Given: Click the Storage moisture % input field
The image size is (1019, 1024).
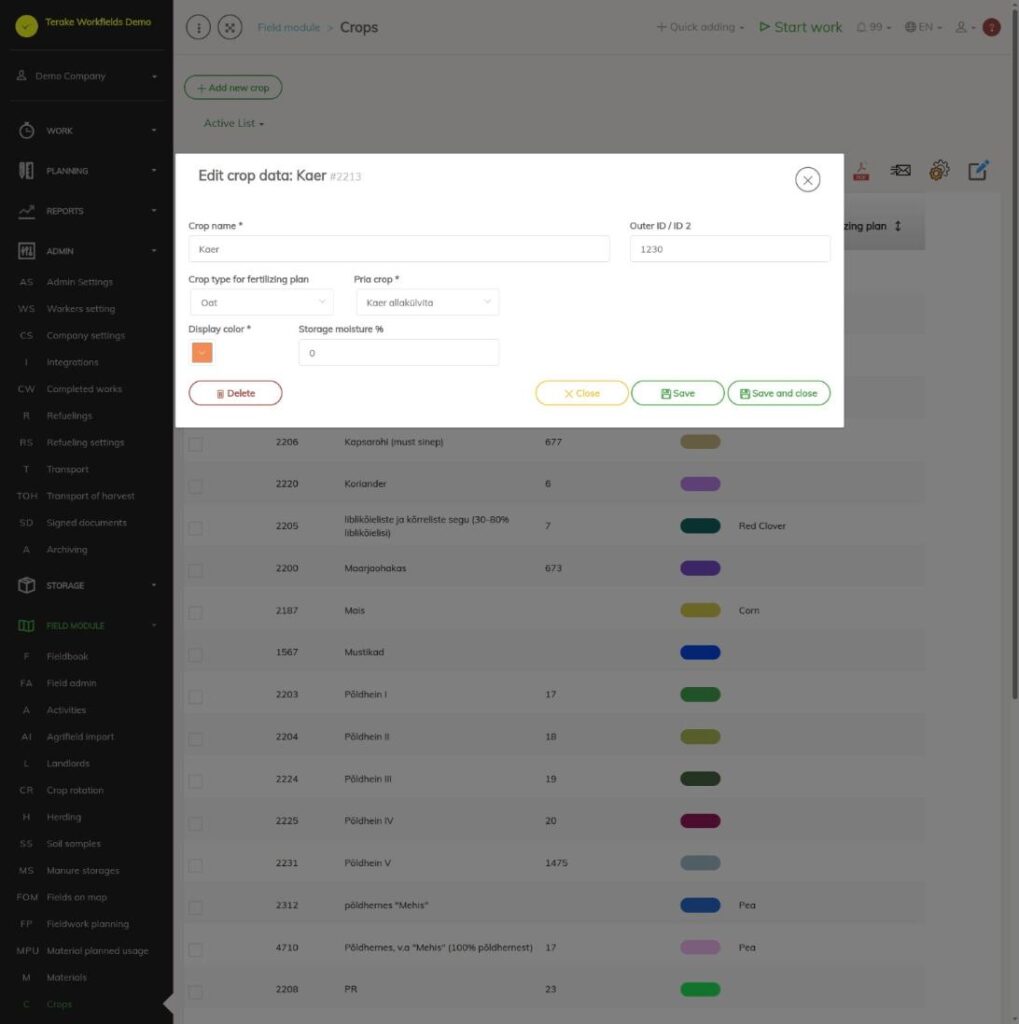Looking at the screenshot, I should pyautogui.click(x=398, y=353).
